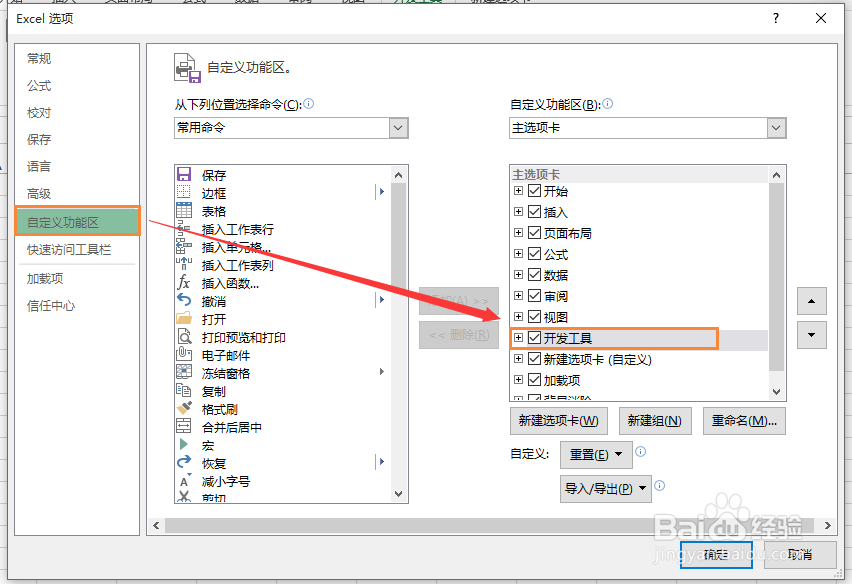The height and width of the screenshot is (584, 852).
Task: Select the 加载项 category in the left sidebar
Action: click(x=45, y=279)
